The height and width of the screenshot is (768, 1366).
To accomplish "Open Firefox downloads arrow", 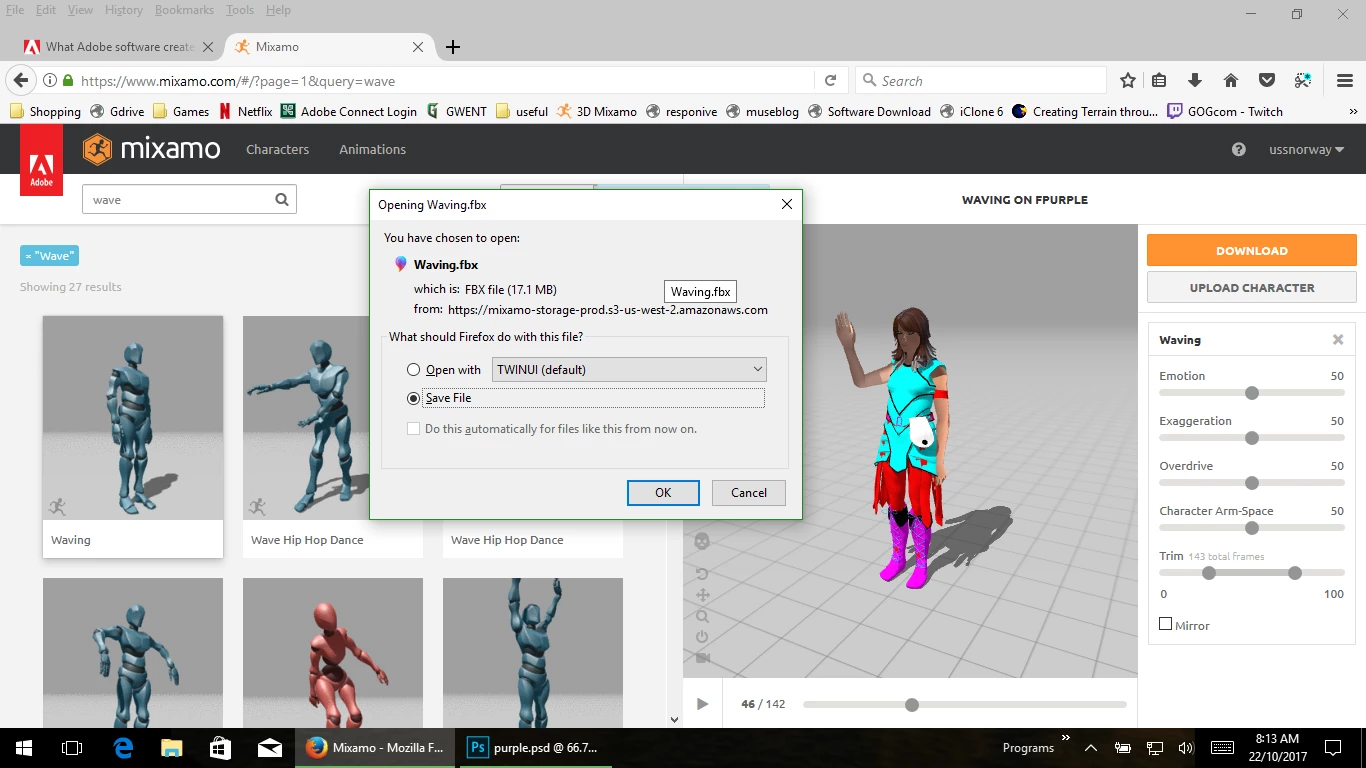I will (x=1194, y=81).
